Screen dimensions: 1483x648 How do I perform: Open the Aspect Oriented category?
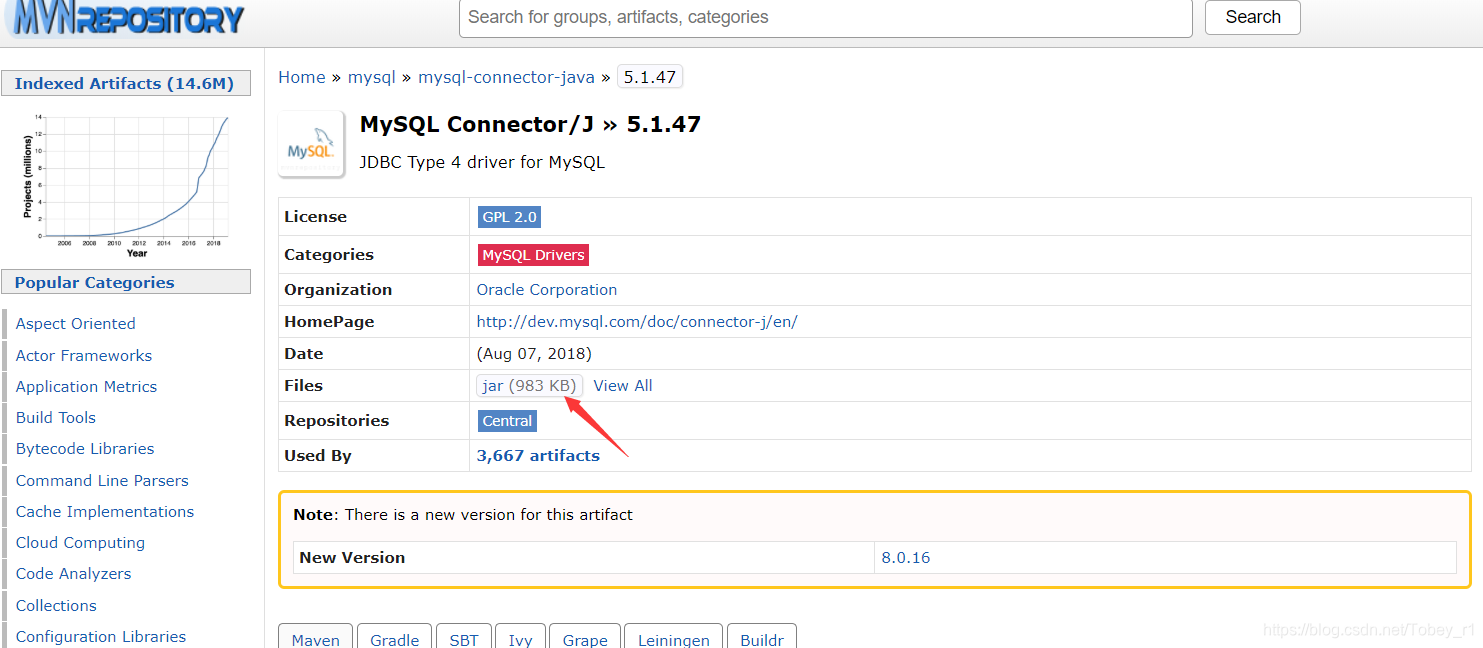[76, 324]
